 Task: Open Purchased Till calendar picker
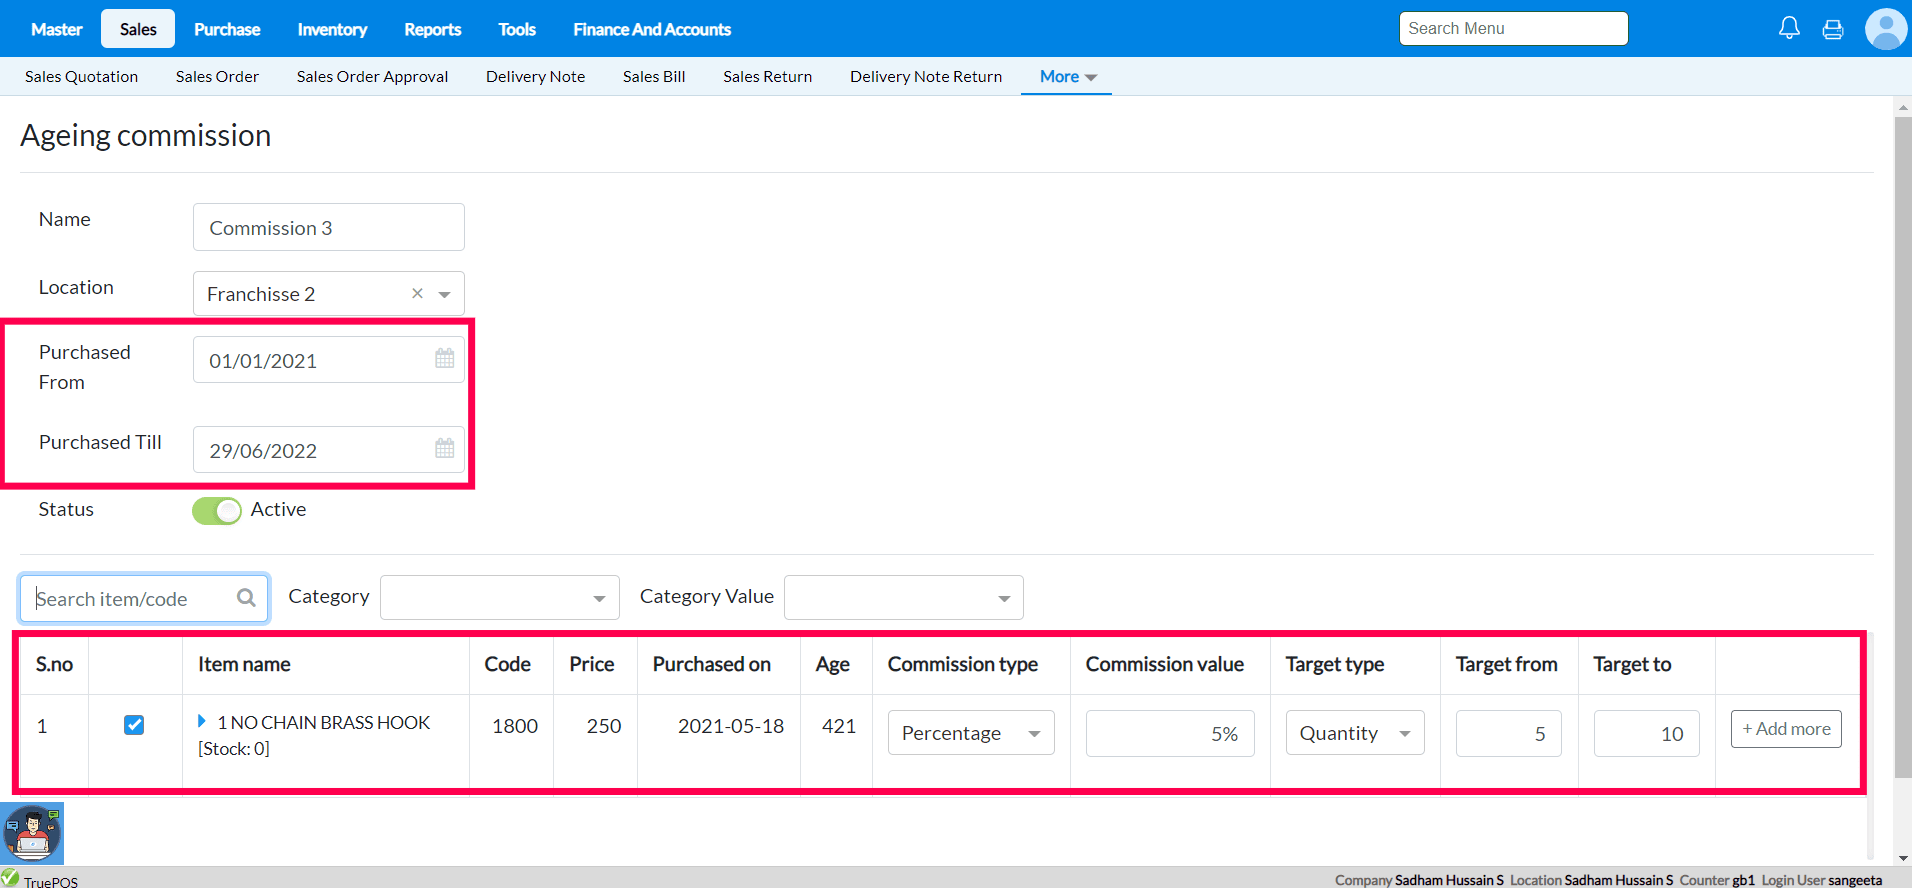pyautogui.click(x=445, y=449)
